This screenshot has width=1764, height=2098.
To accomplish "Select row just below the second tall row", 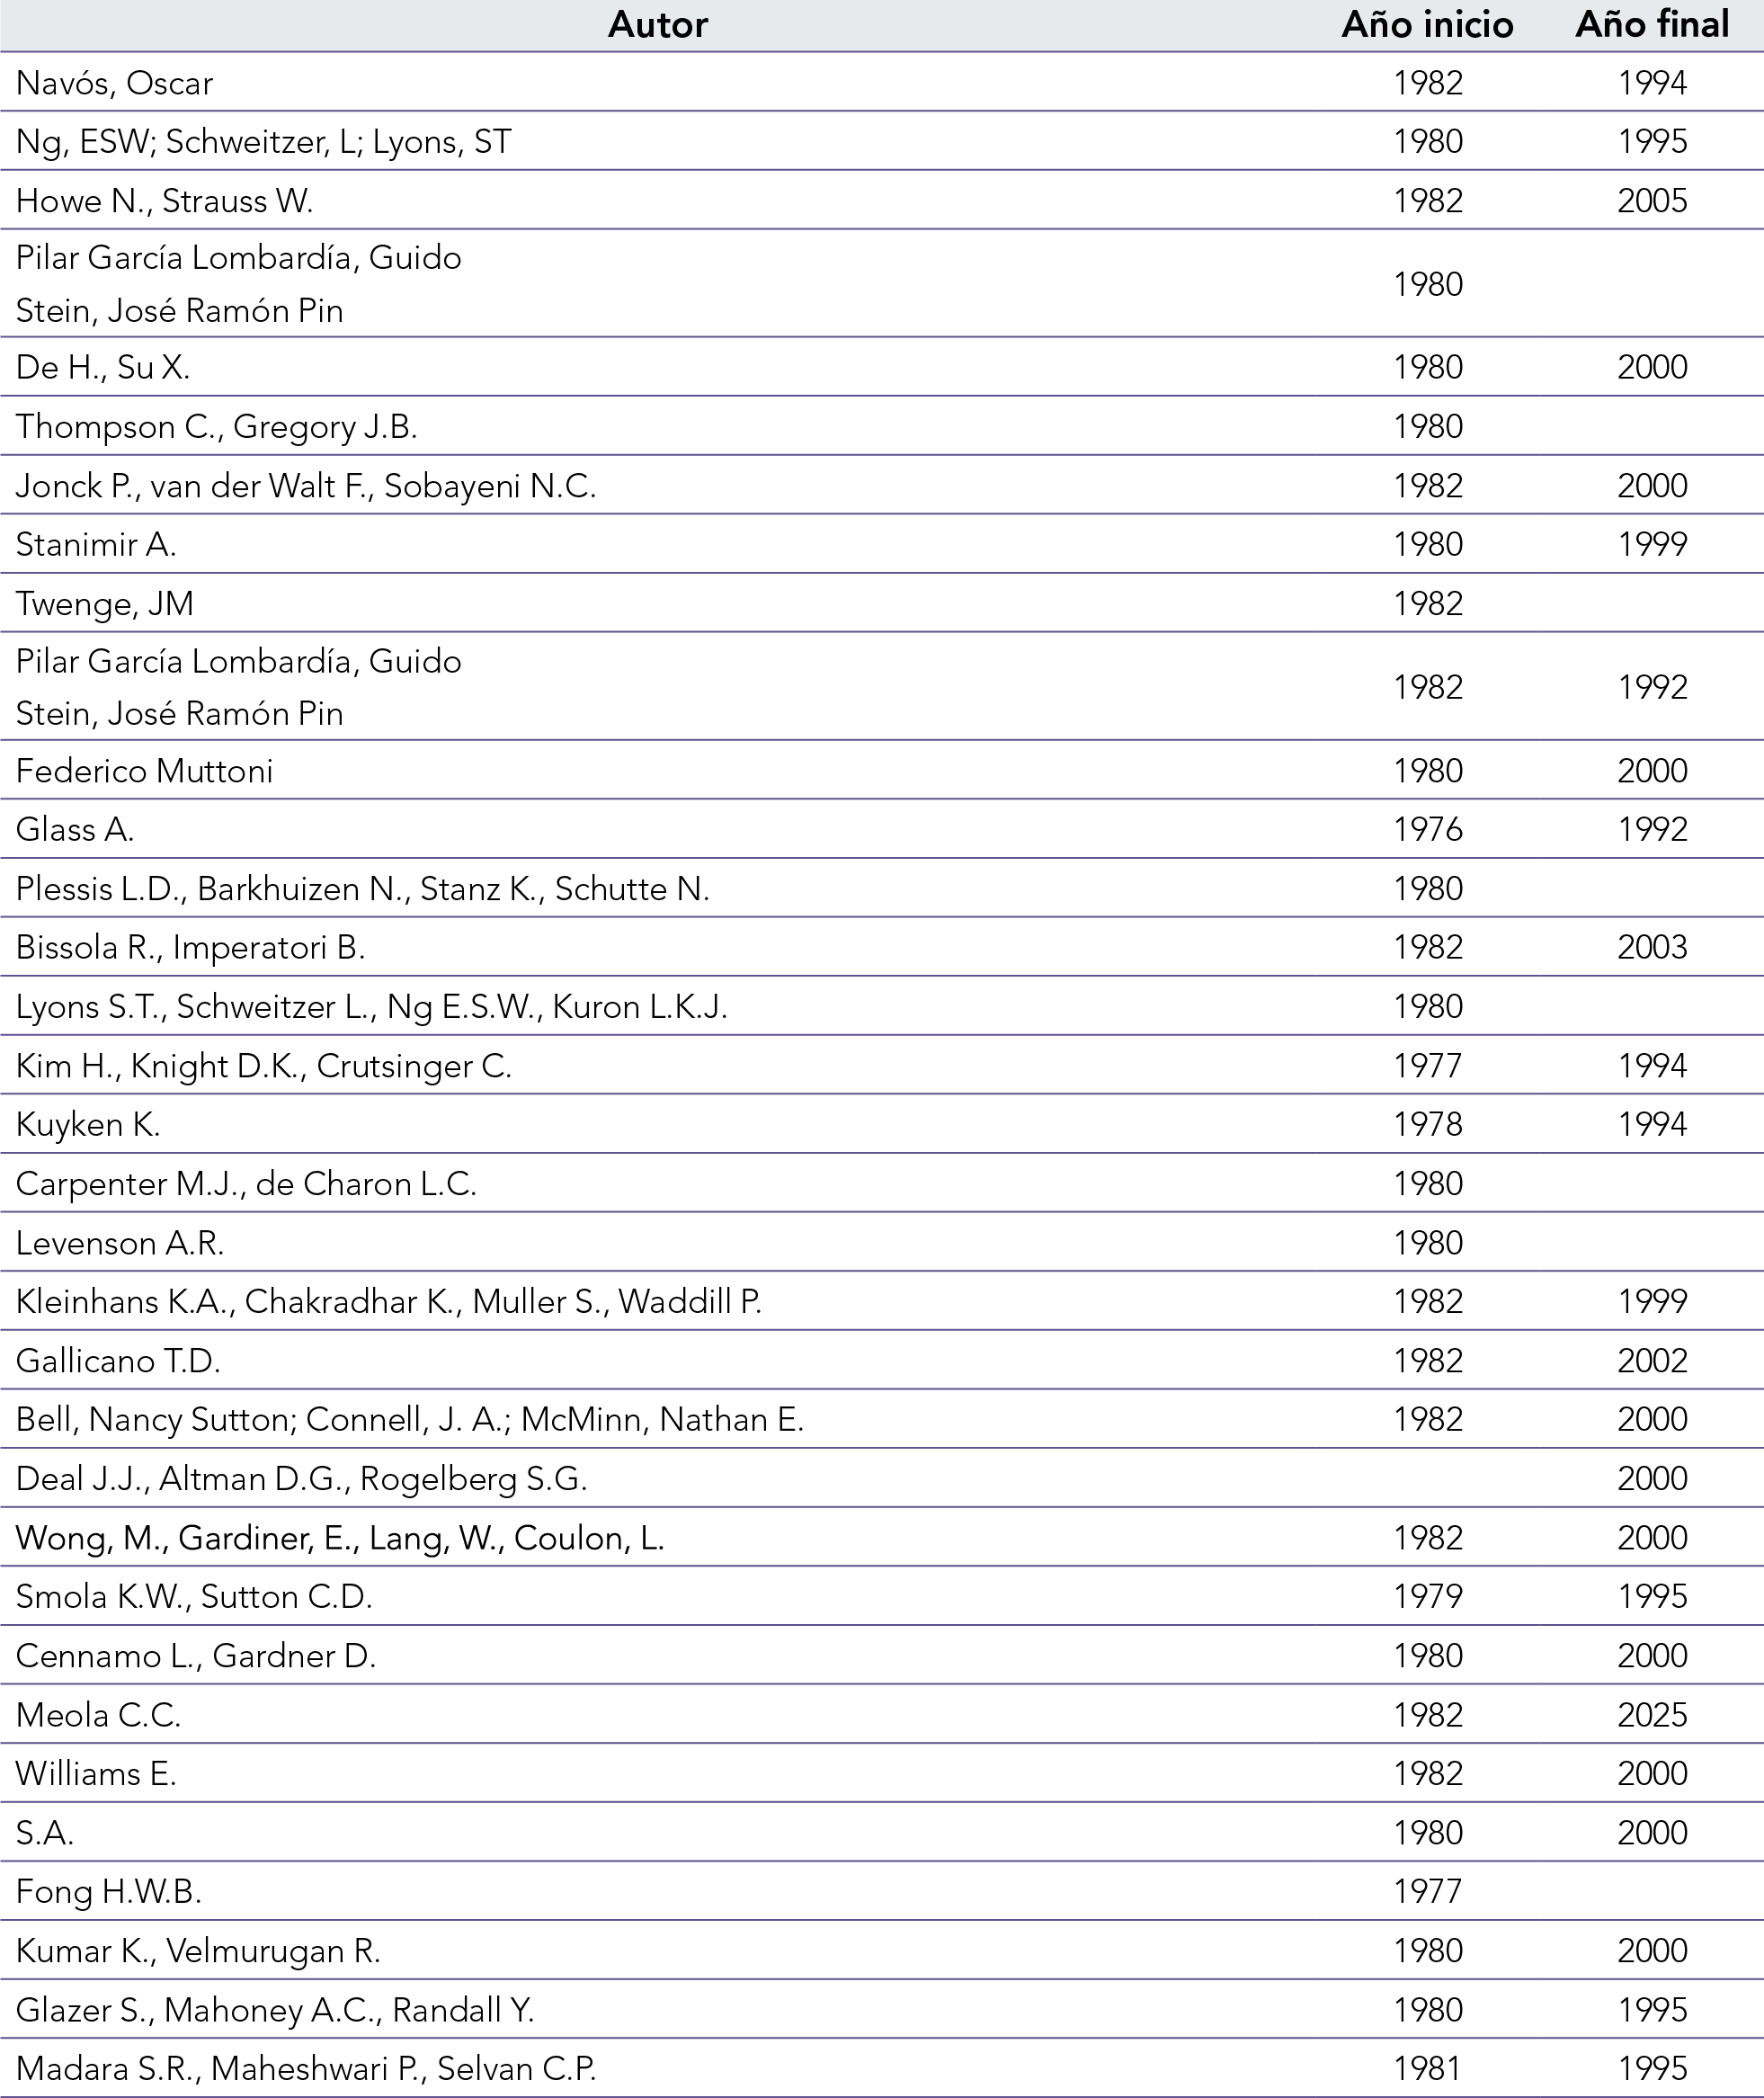I will 660,770.
